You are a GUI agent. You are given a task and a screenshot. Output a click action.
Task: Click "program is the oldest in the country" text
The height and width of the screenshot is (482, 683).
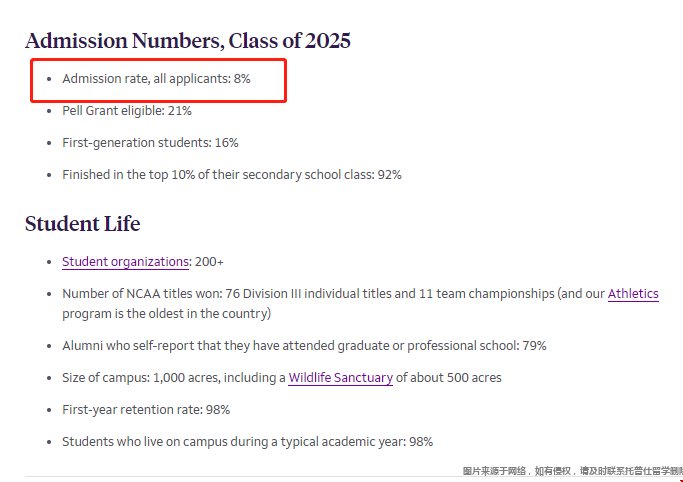tap(166, 313)
